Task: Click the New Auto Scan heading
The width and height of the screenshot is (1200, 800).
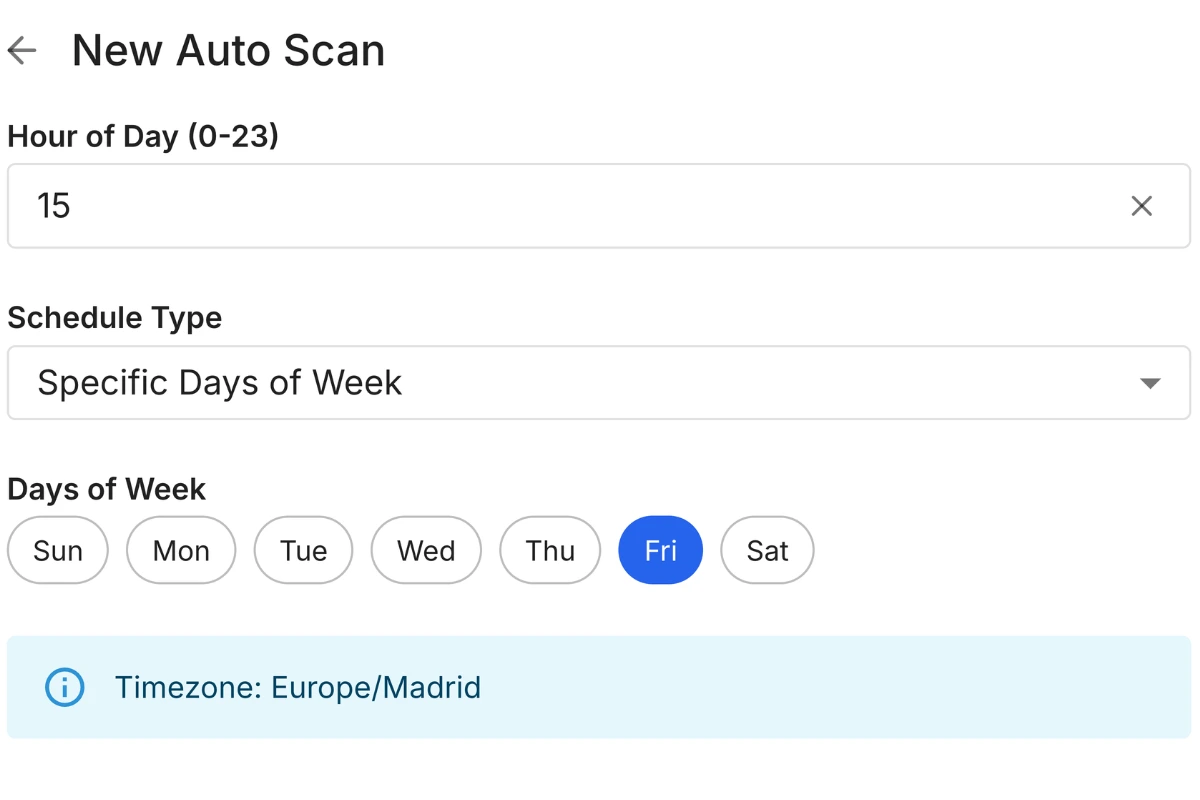Action: [x=228, y=50]
